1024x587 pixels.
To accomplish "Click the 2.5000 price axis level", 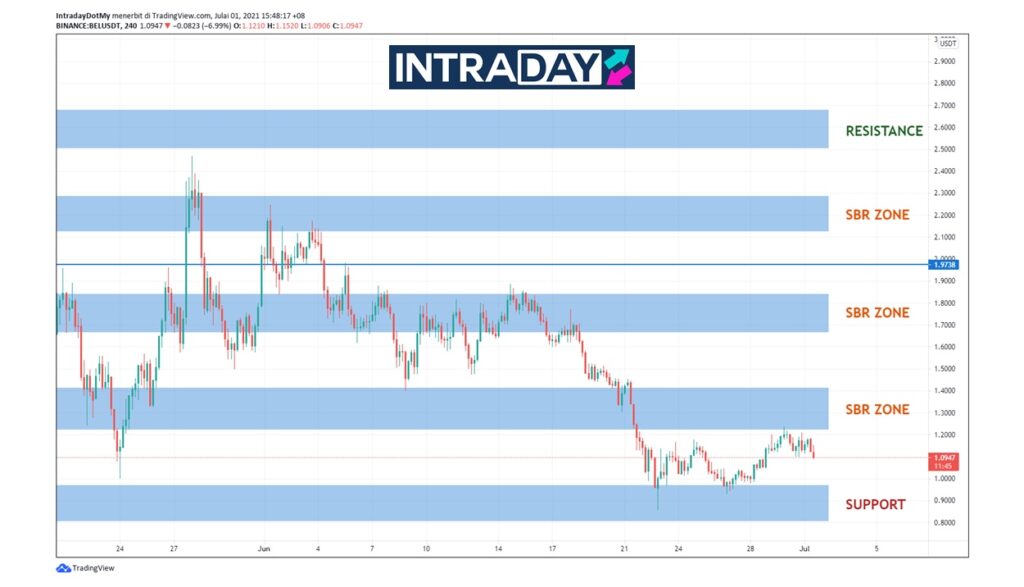I will pyautogui.click(x=945, y=149).
